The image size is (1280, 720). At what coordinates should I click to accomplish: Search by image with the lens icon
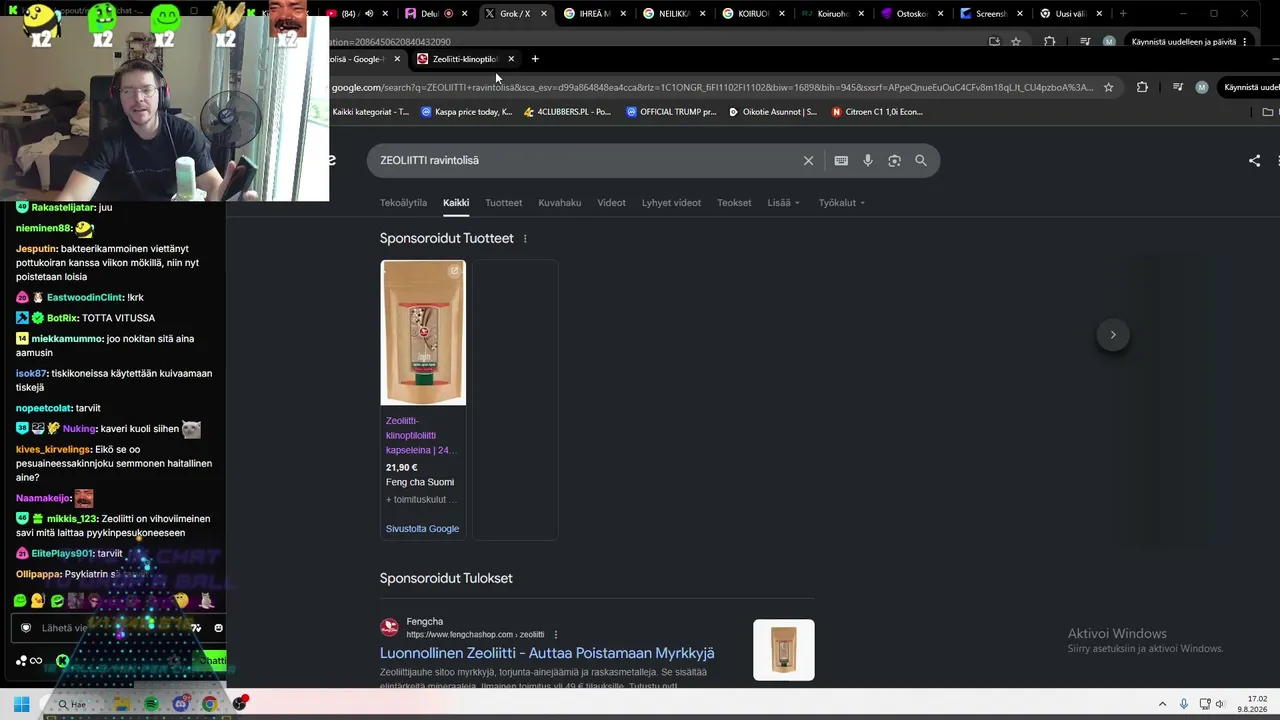[x=894, y=161]
